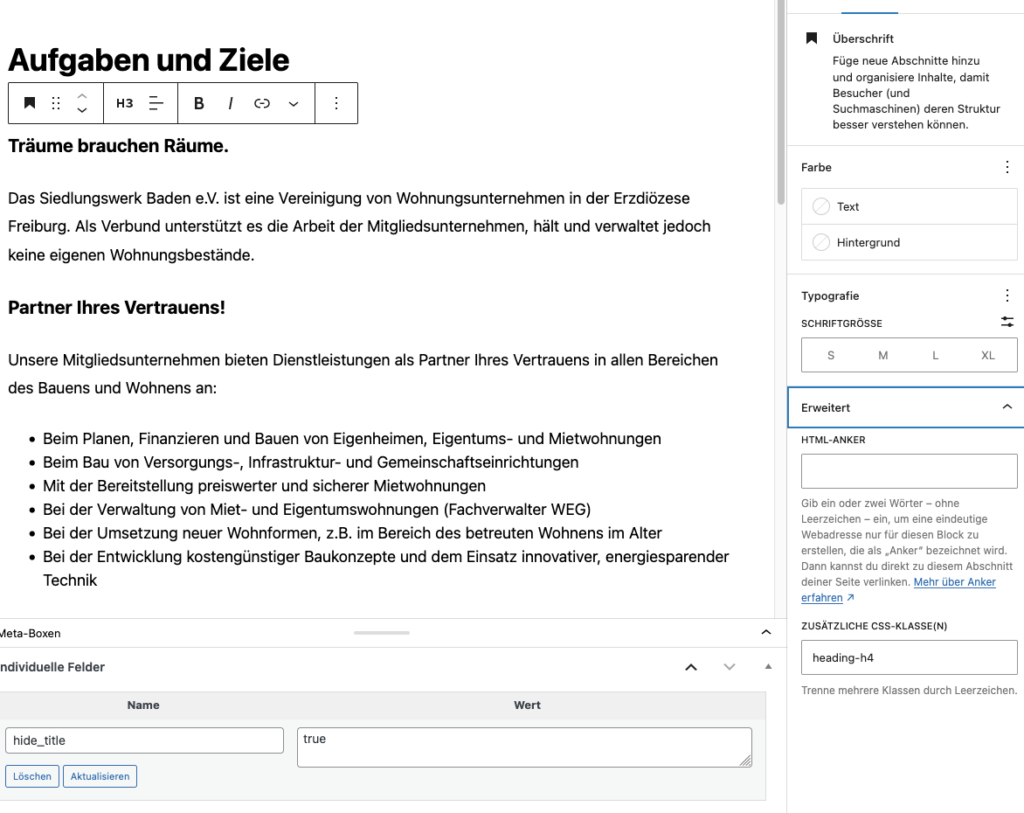Click the Löschen button

tap(32, 776)
